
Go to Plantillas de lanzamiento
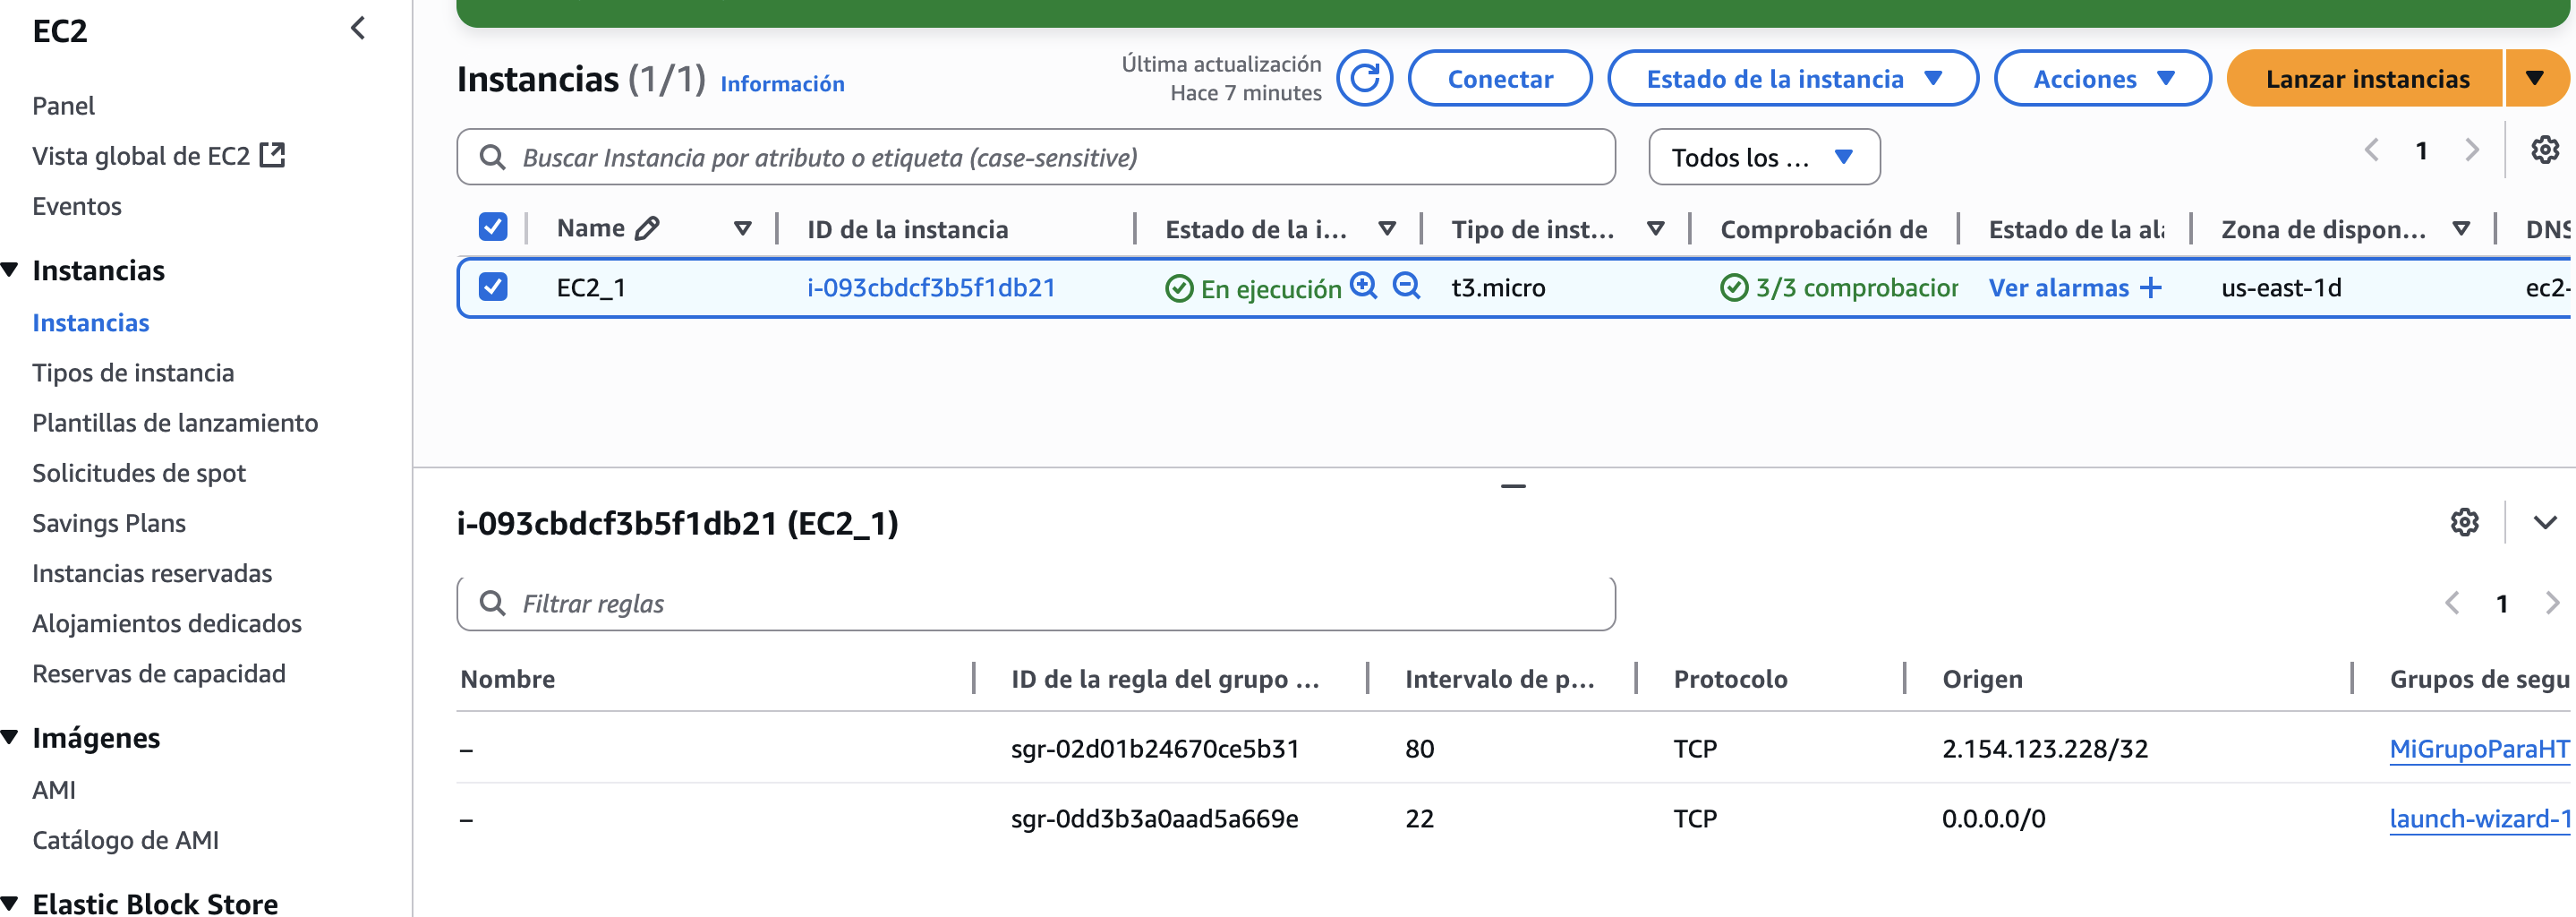pos(175,423)
